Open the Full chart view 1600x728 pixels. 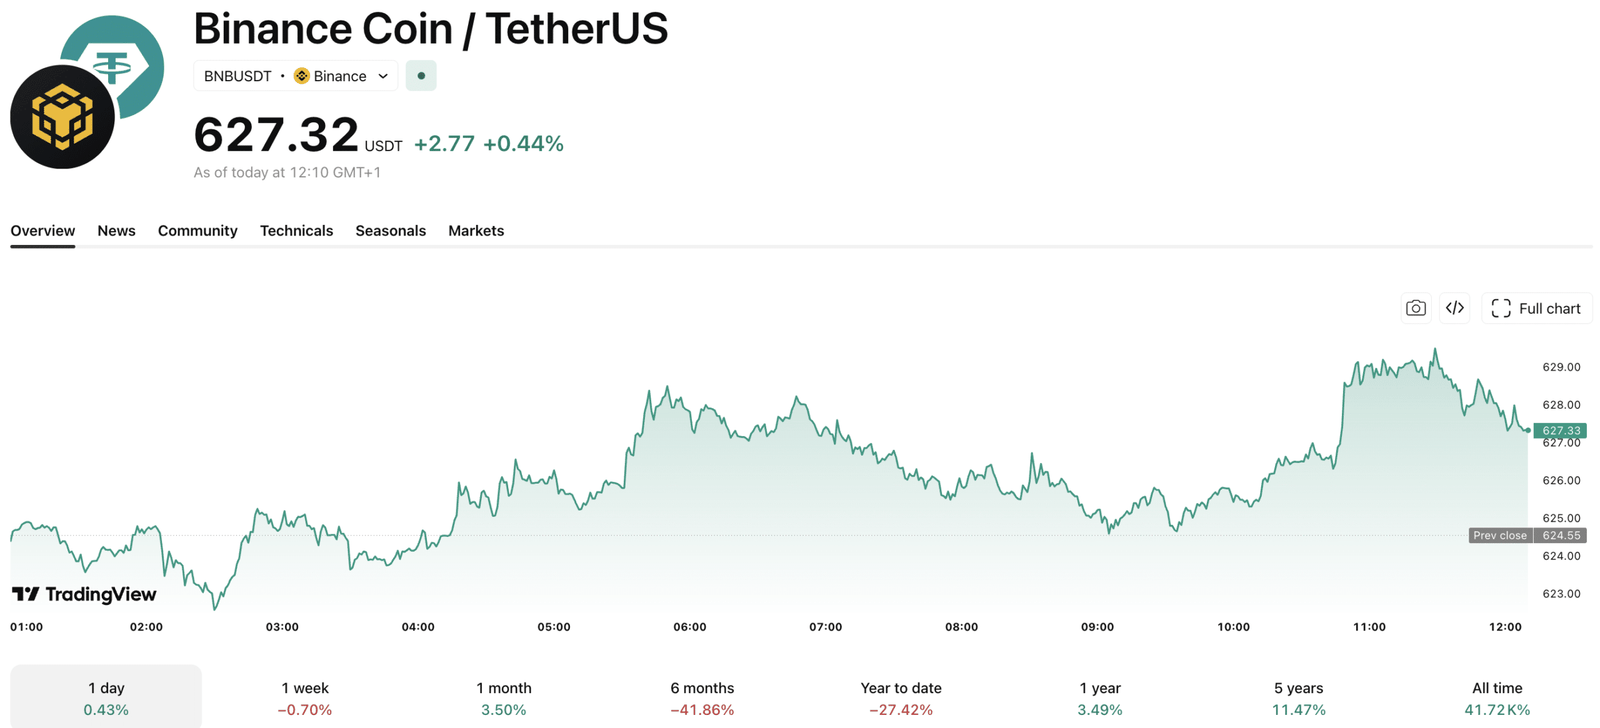1536,308
